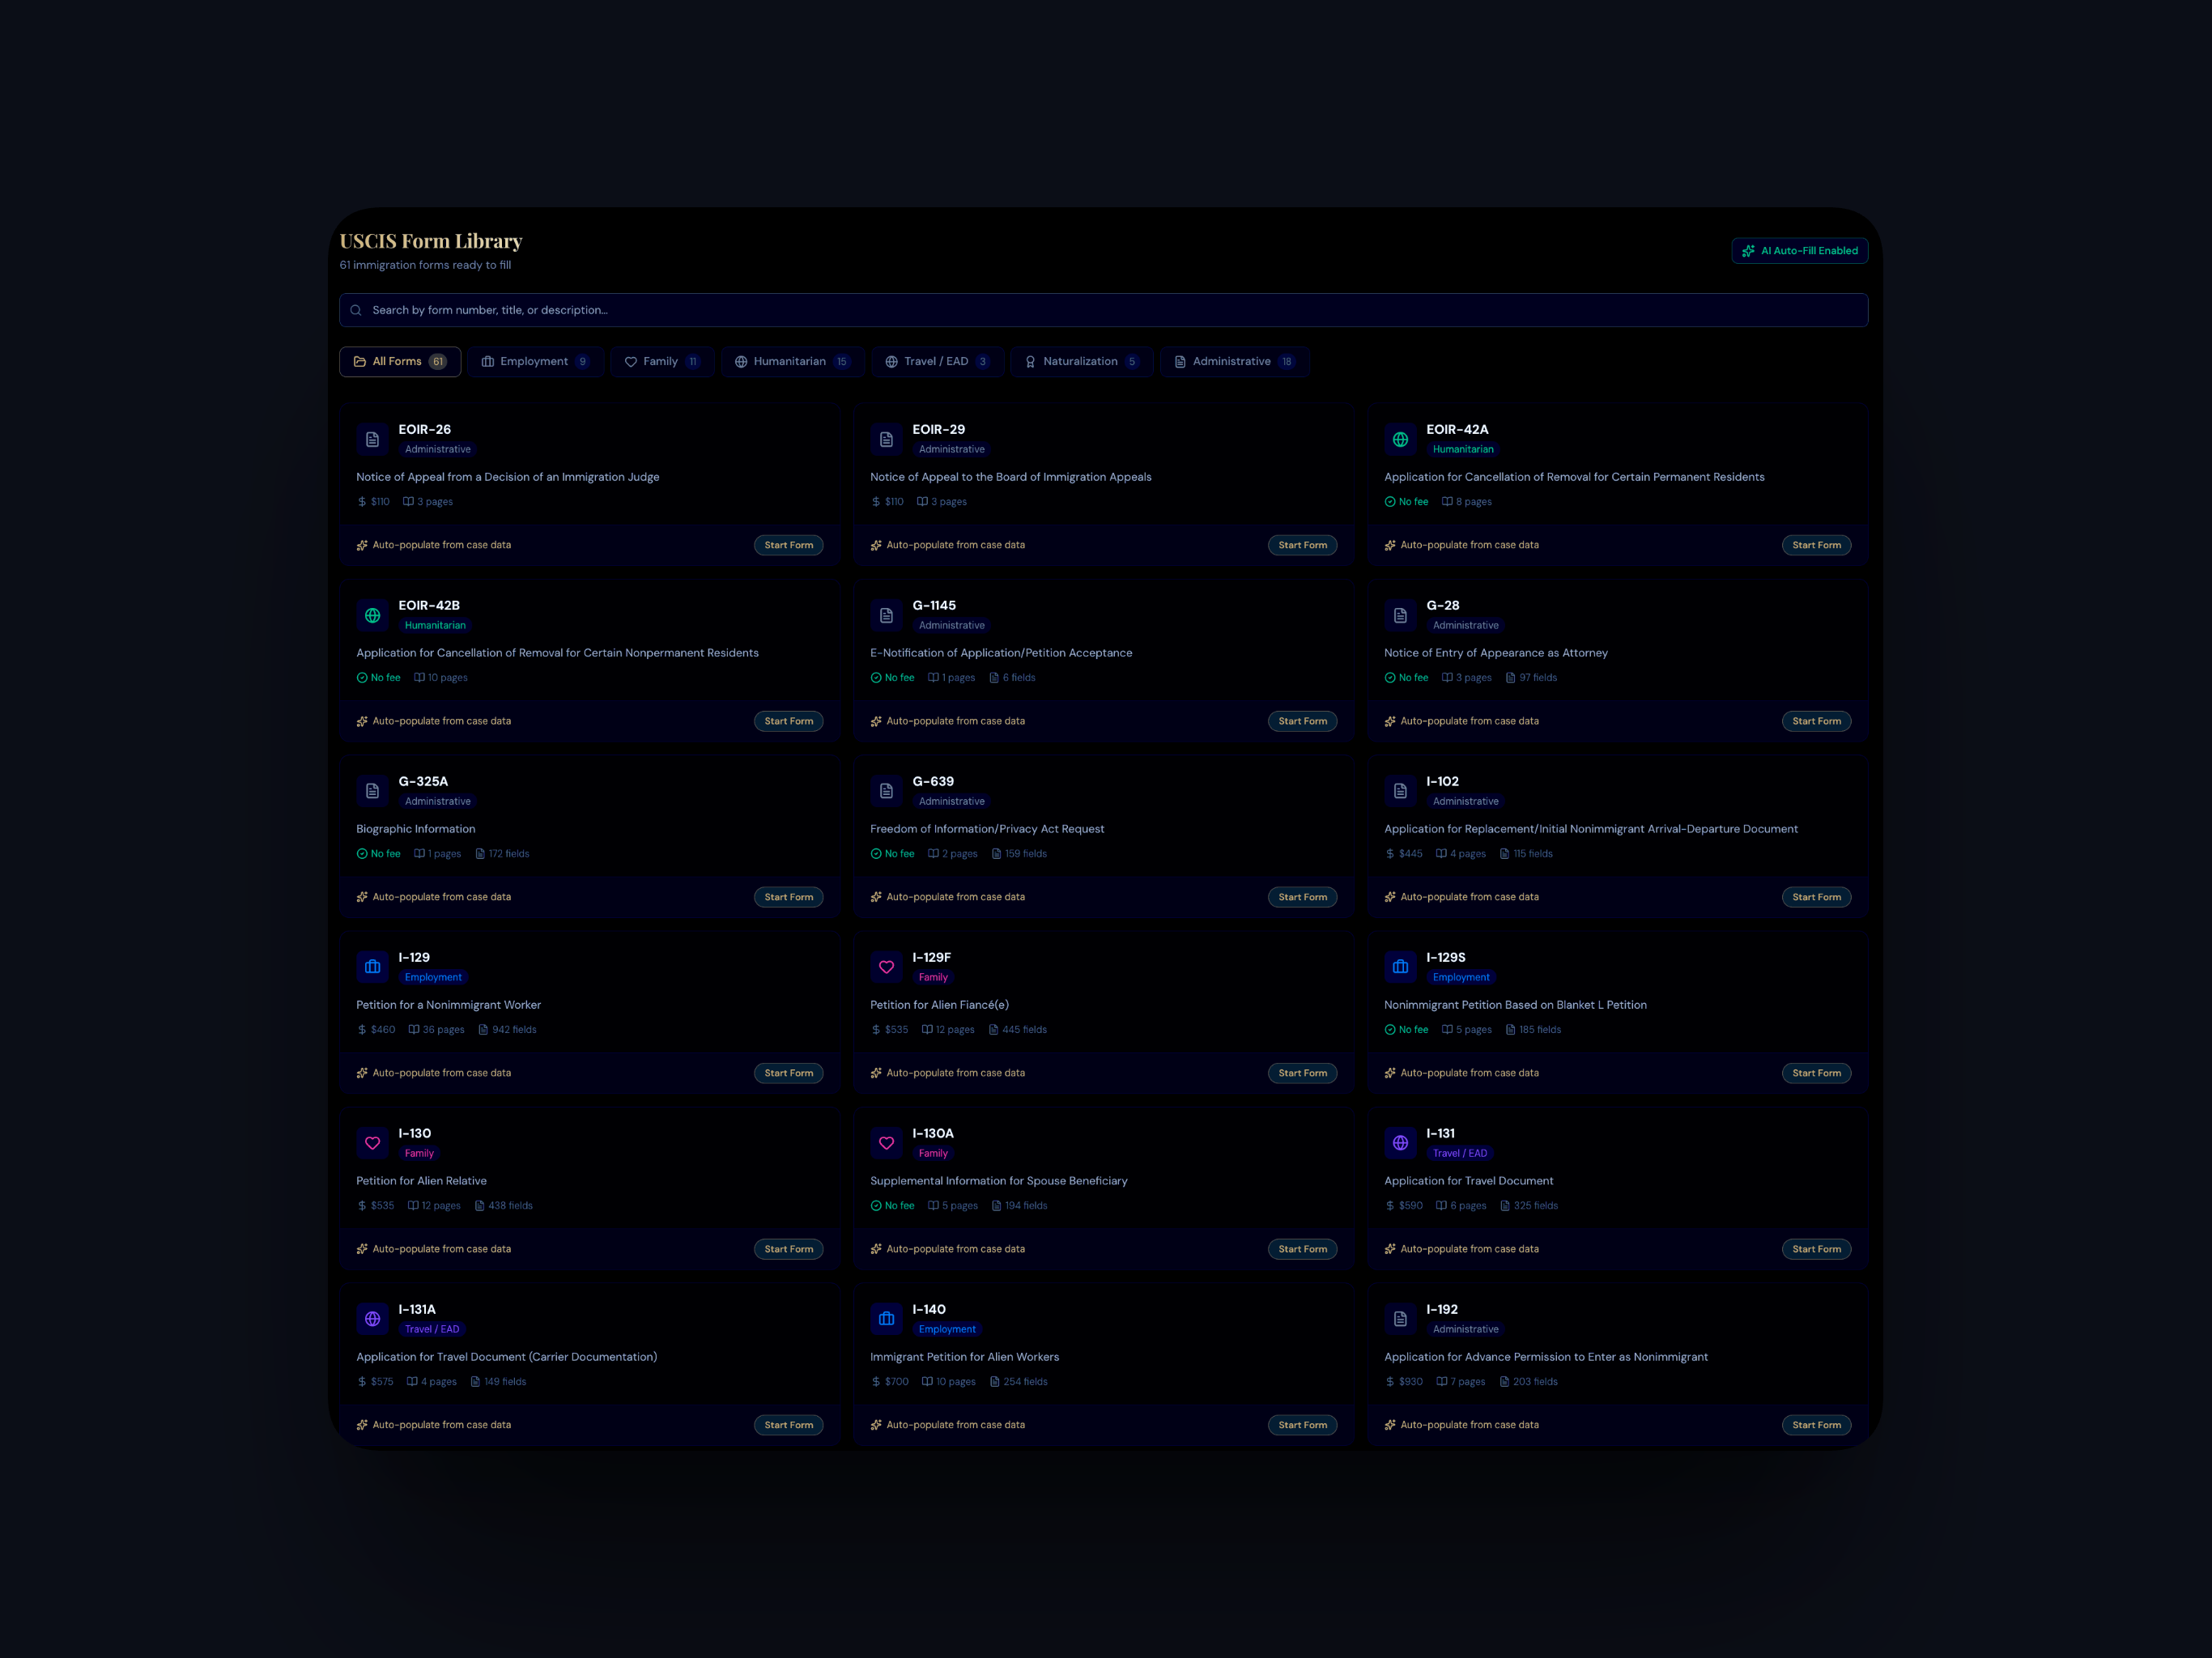Click the I-130A heart icon
Image resolution: width=2212 pixels, height=1658 pixels.
886,1143
